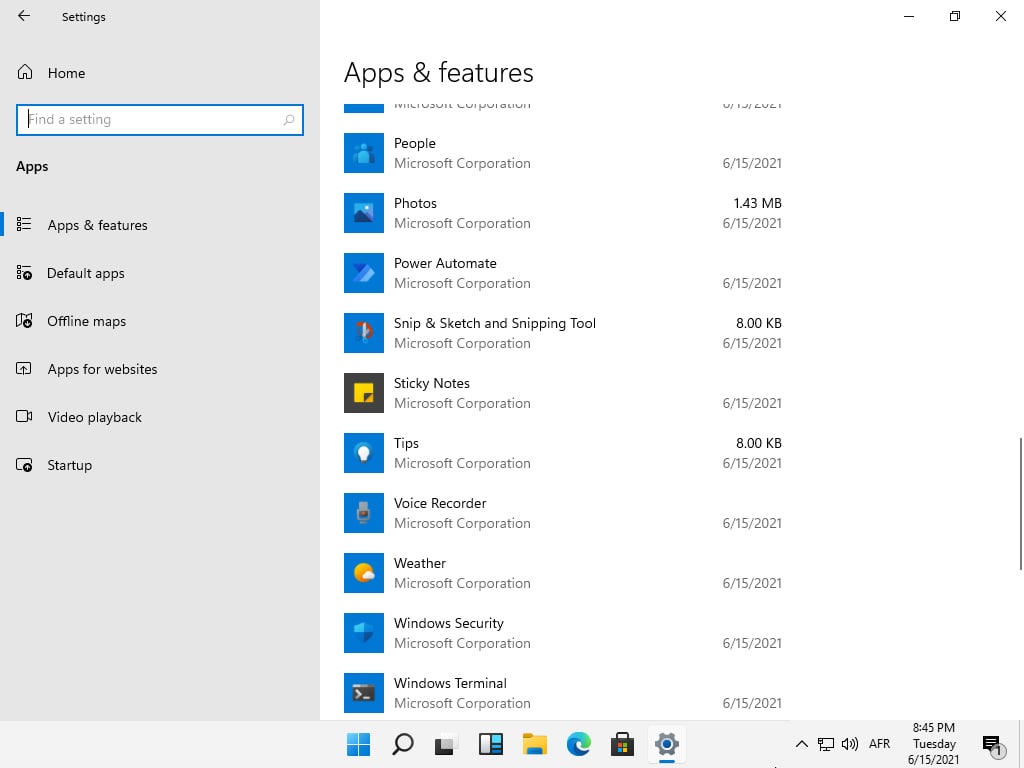Click the search magnifier in Find a setting

pos(289,120)
